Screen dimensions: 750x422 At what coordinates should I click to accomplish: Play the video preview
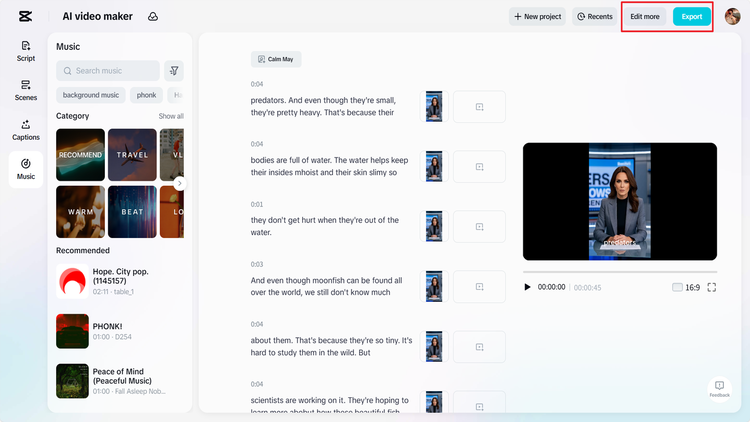click(x=528, y=287)
